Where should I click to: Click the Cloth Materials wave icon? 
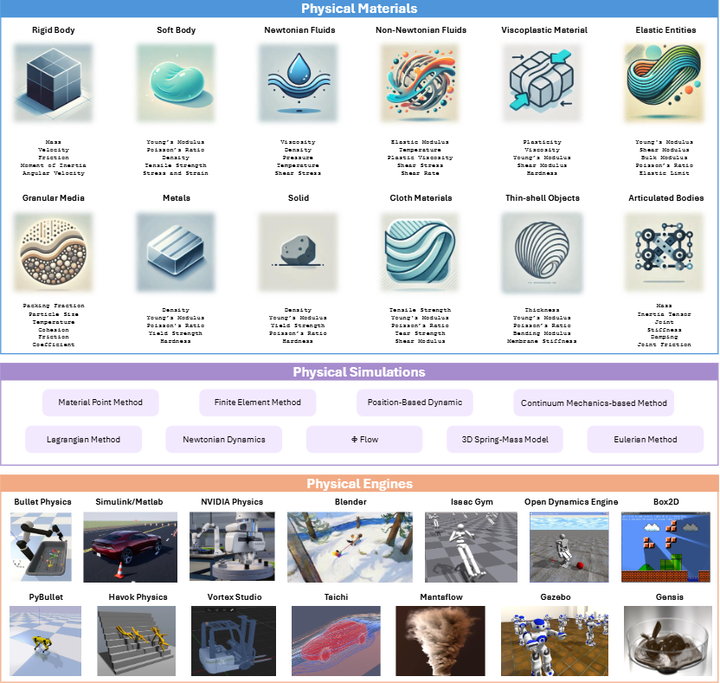click(420, 252)
